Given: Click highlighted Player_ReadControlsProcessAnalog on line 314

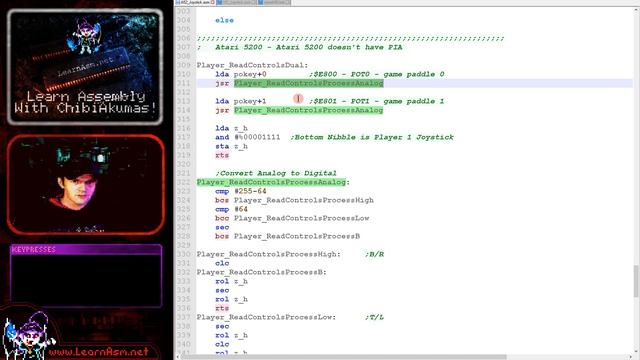Looking at the screenshot, I should click(x=309, y=110).
